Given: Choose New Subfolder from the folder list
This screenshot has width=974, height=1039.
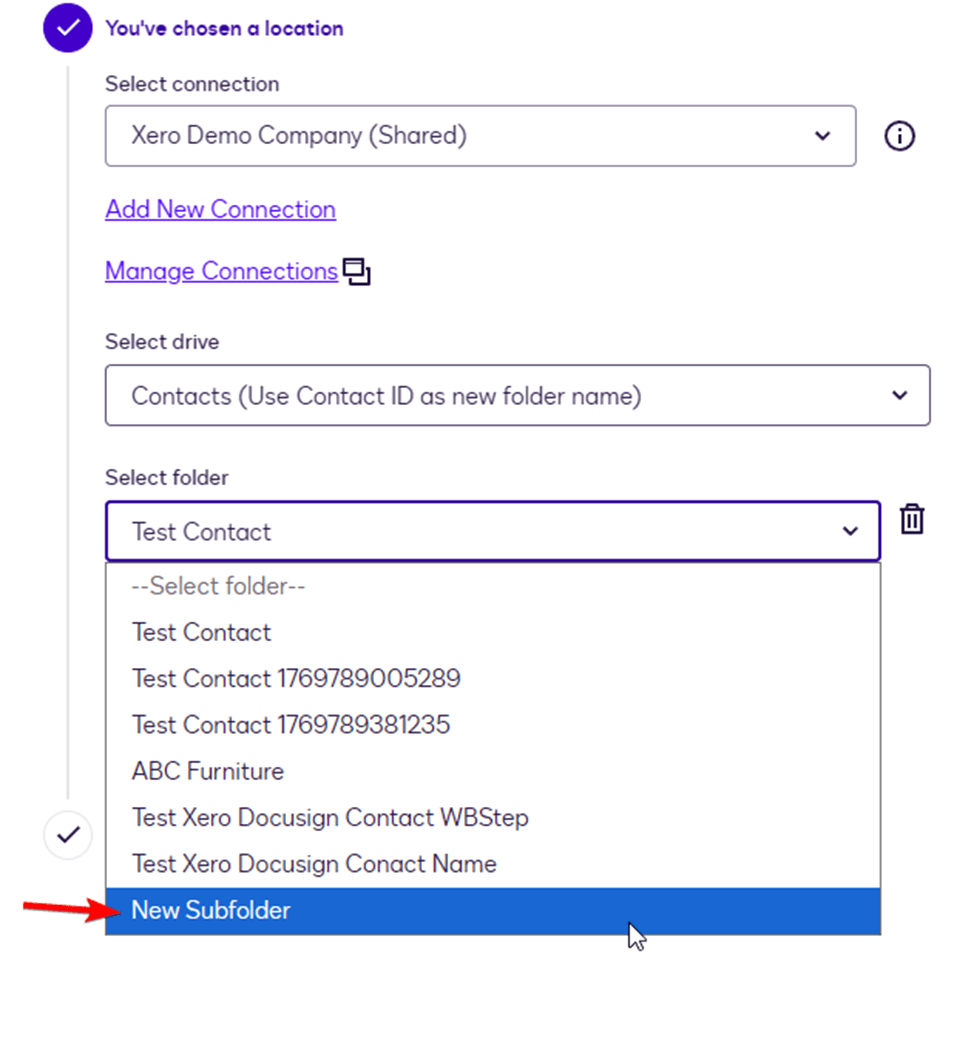Looking at the screenshot, I should pyautogui.click(x=211, y=911).
